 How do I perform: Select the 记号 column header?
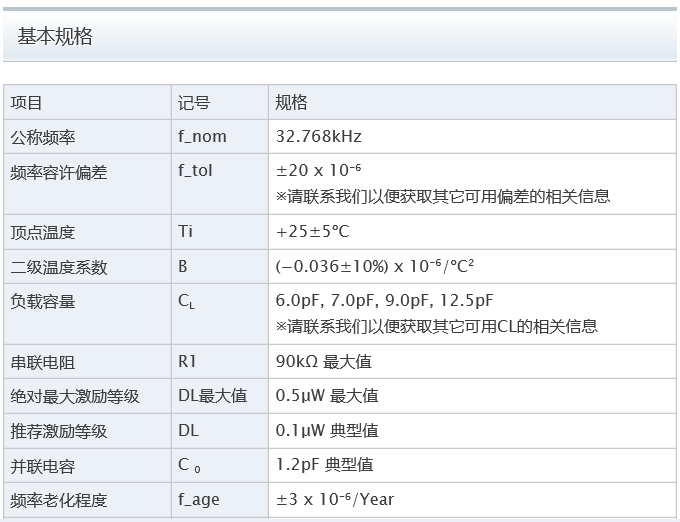194,102
